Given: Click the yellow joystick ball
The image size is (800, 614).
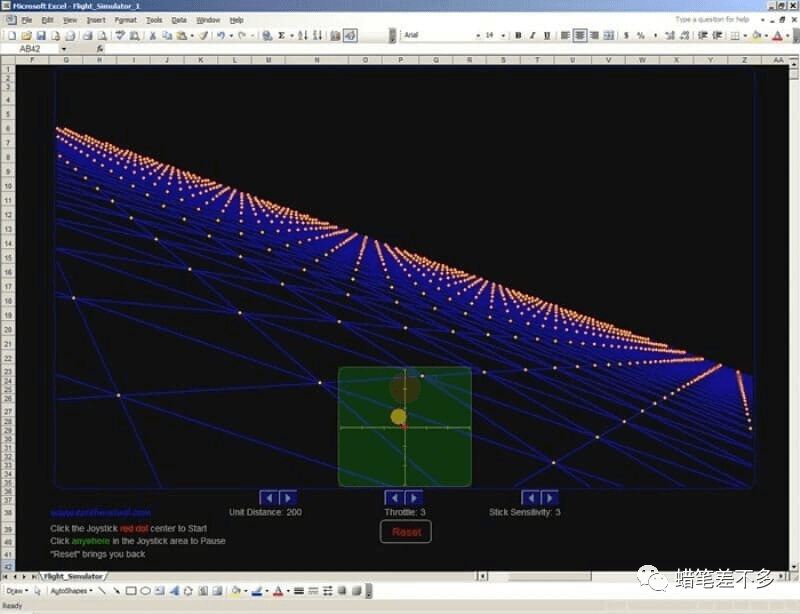Looking at the screenshot, I should pyautogui.click(x=398, y=416).
